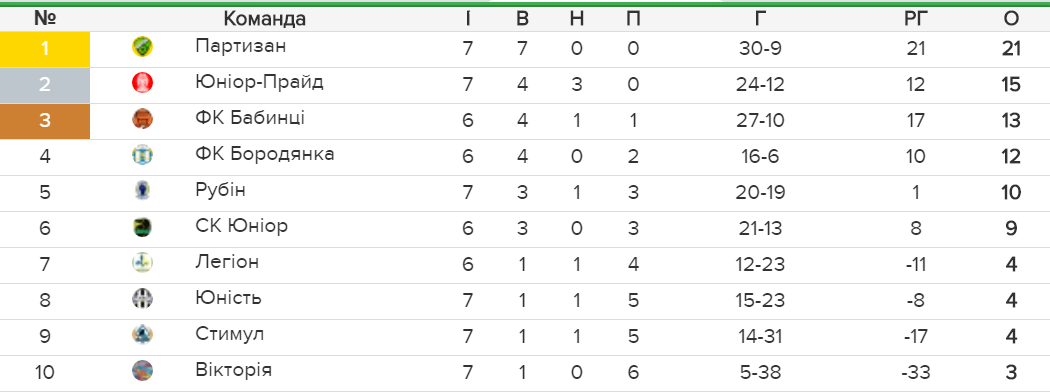This screenshot has width=1050, height=392.
Task: Click the Легіон team logo
Action: pyautogui.click(x=143, y=263)
